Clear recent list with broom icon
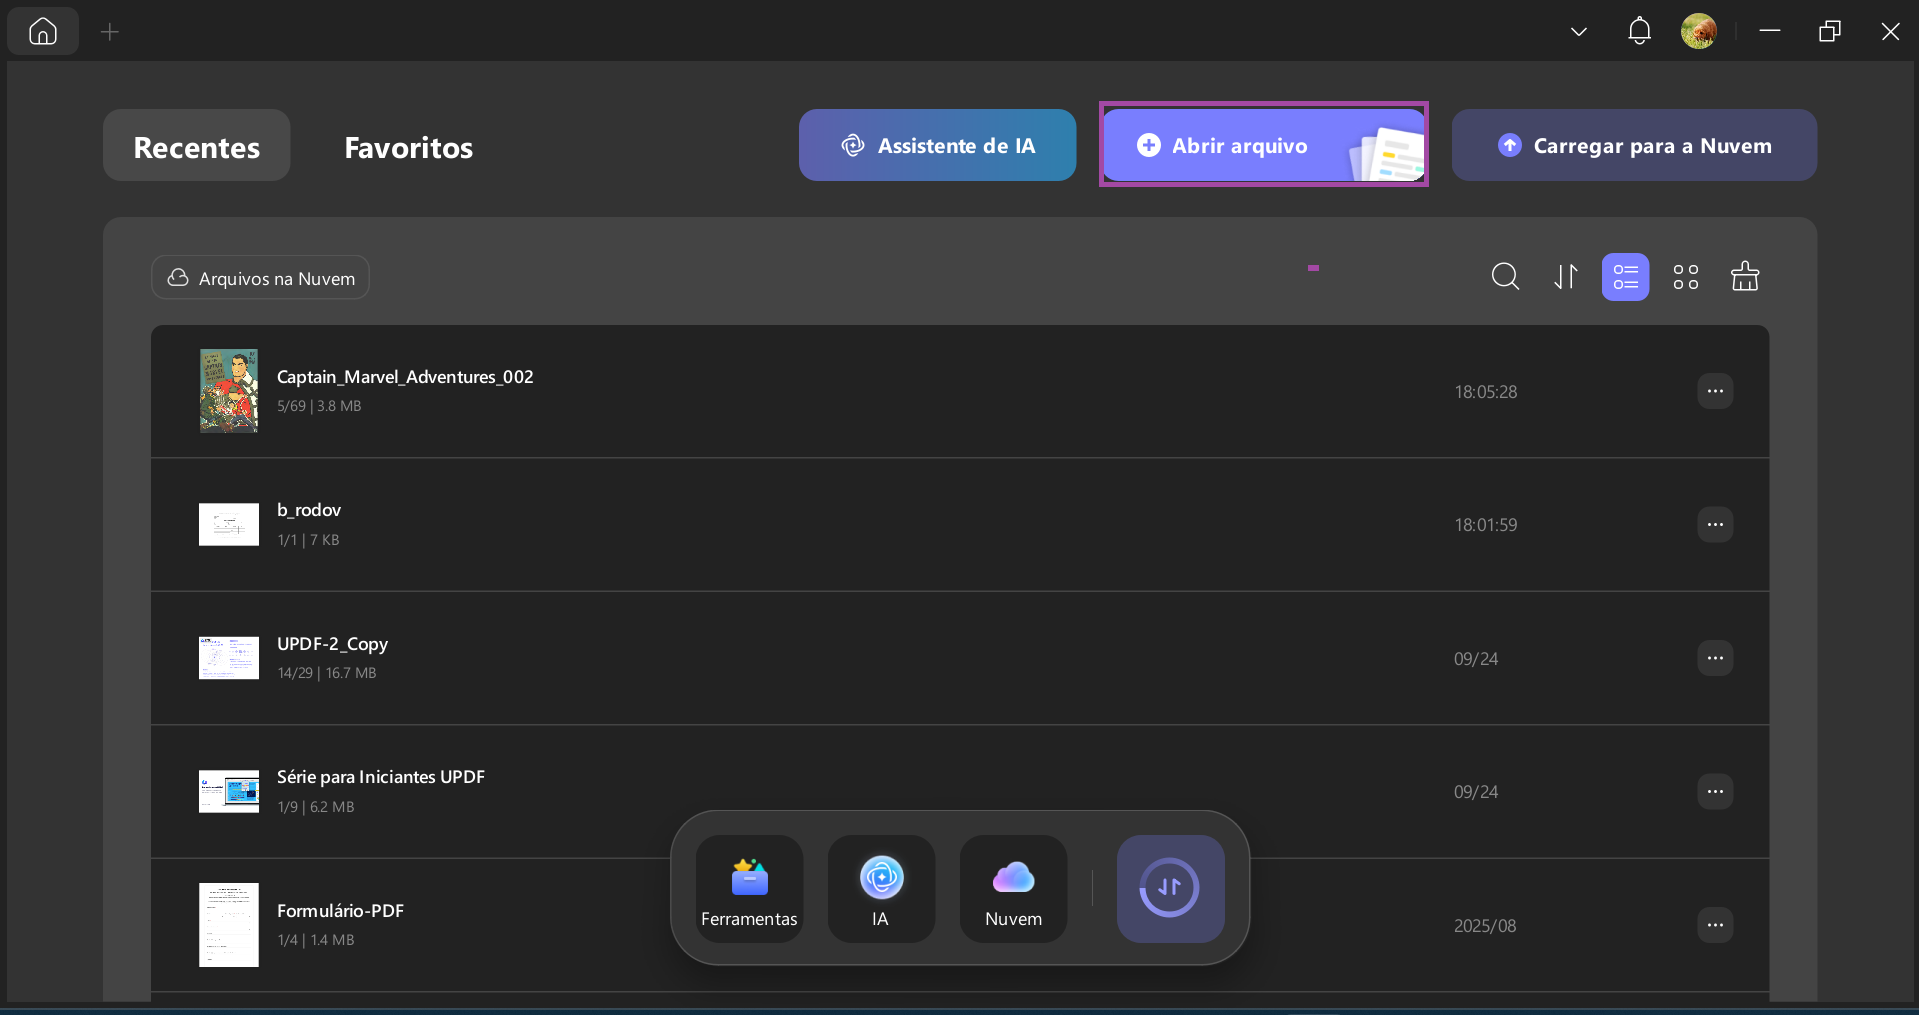The height and width of the screenshot is (1015, 1919). [1745, 276]
